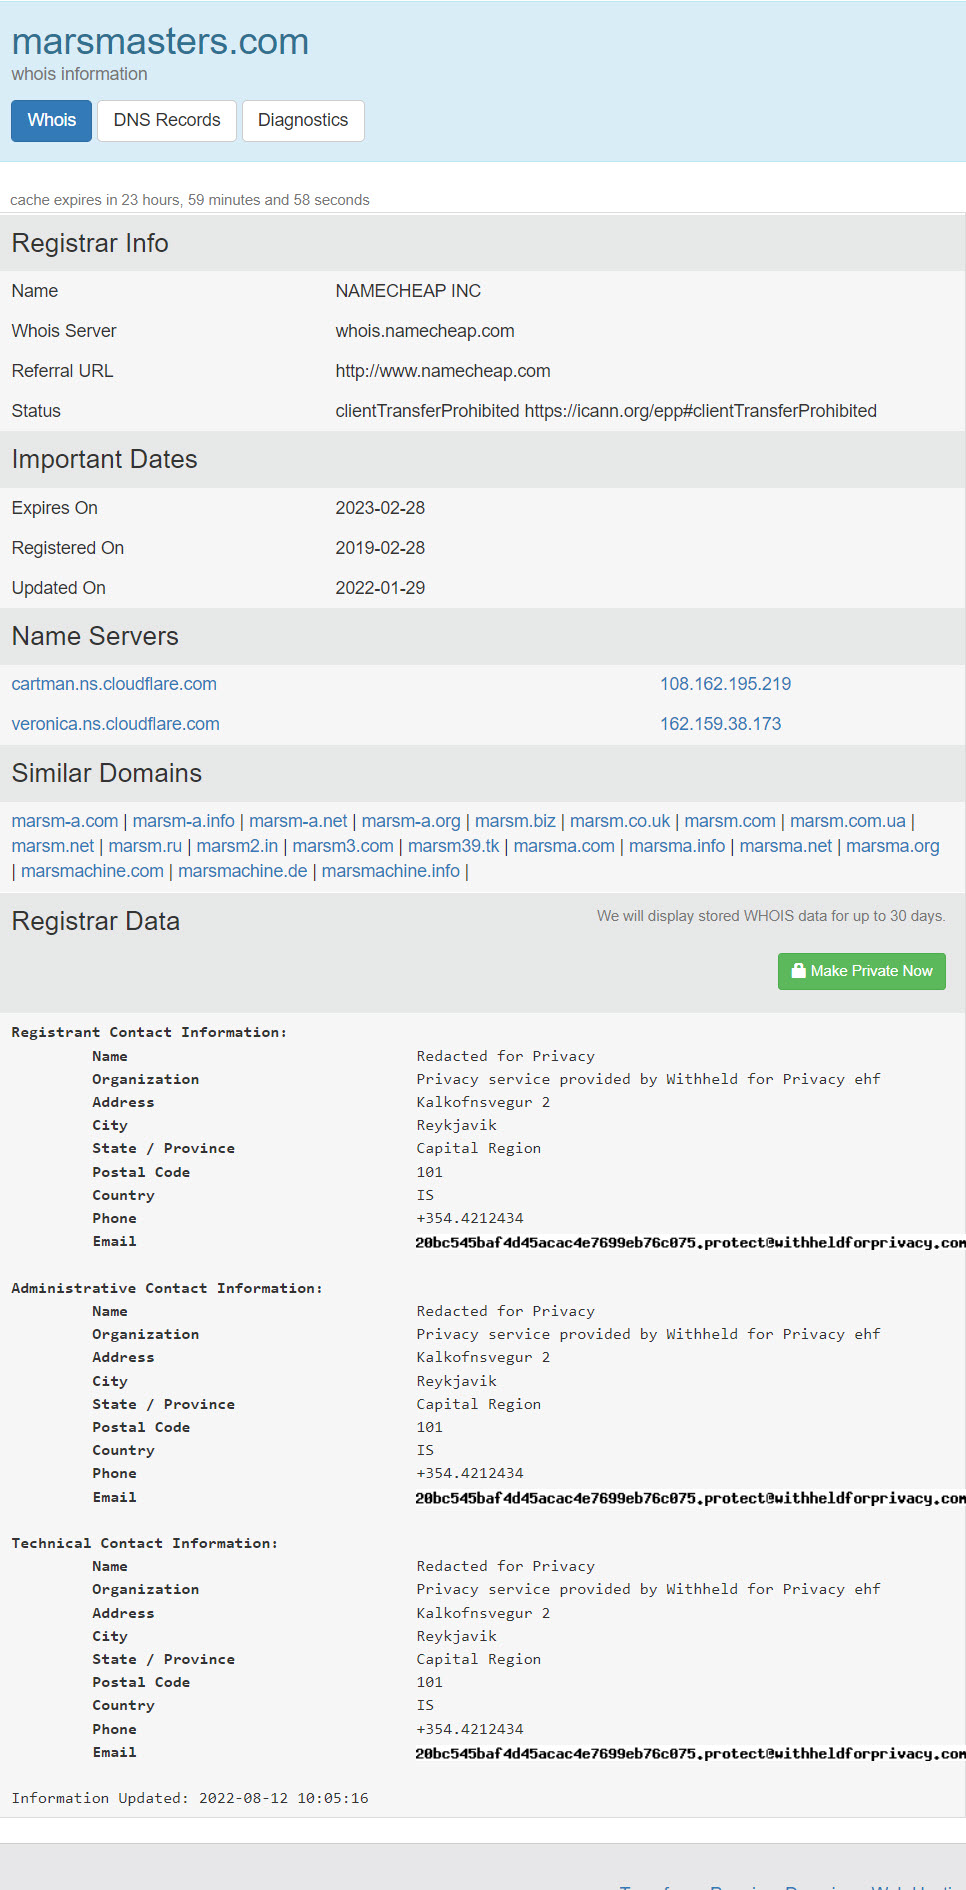Click the Important Dates heading
The height and width of the screenshot is (1890, 966).
point(105,459)
